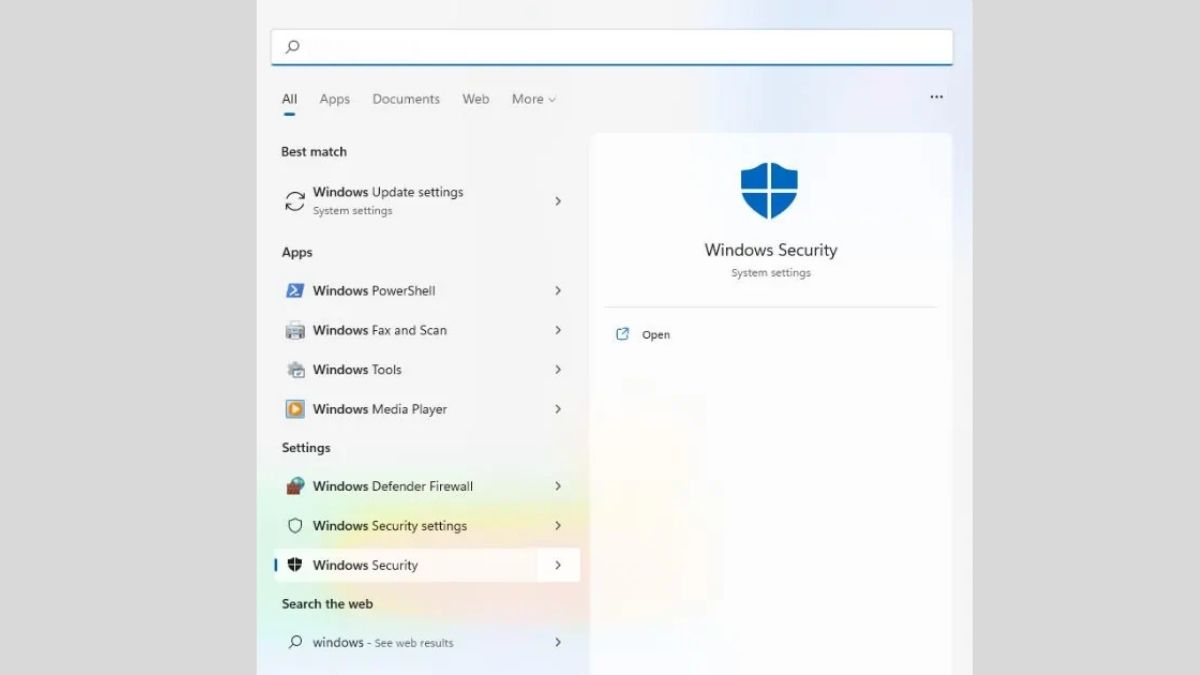Switch to the Documents tab

tap(406, 99)
